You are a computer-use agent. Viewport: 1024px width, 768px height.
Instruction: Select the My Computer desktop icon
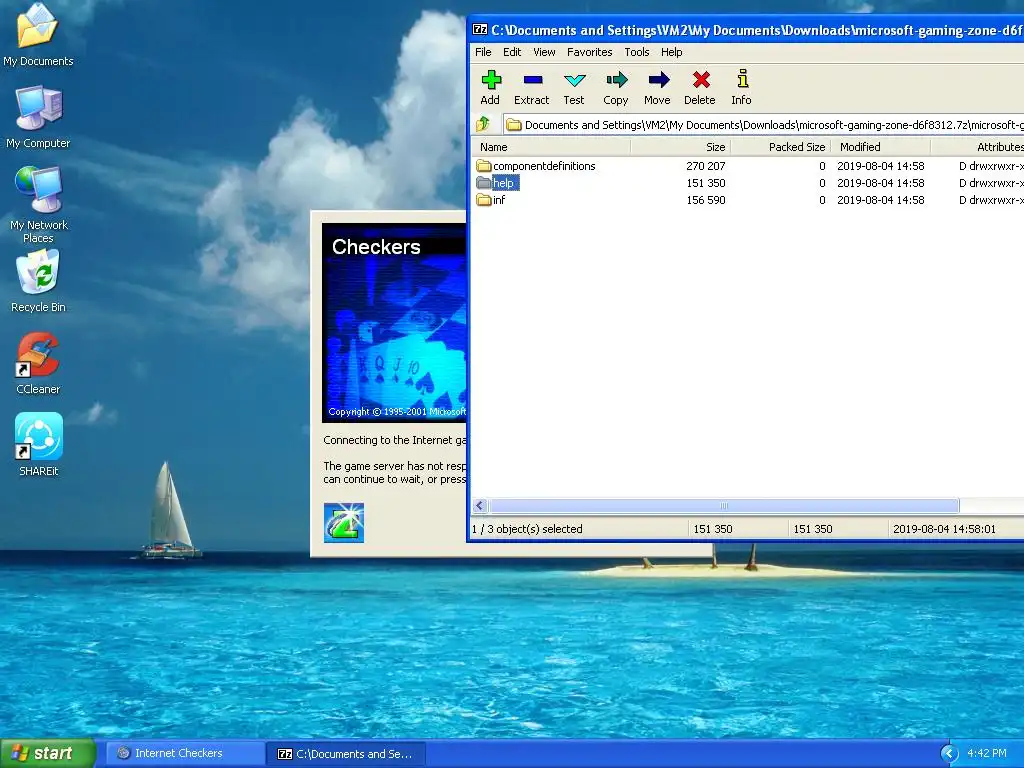[38, 118]
